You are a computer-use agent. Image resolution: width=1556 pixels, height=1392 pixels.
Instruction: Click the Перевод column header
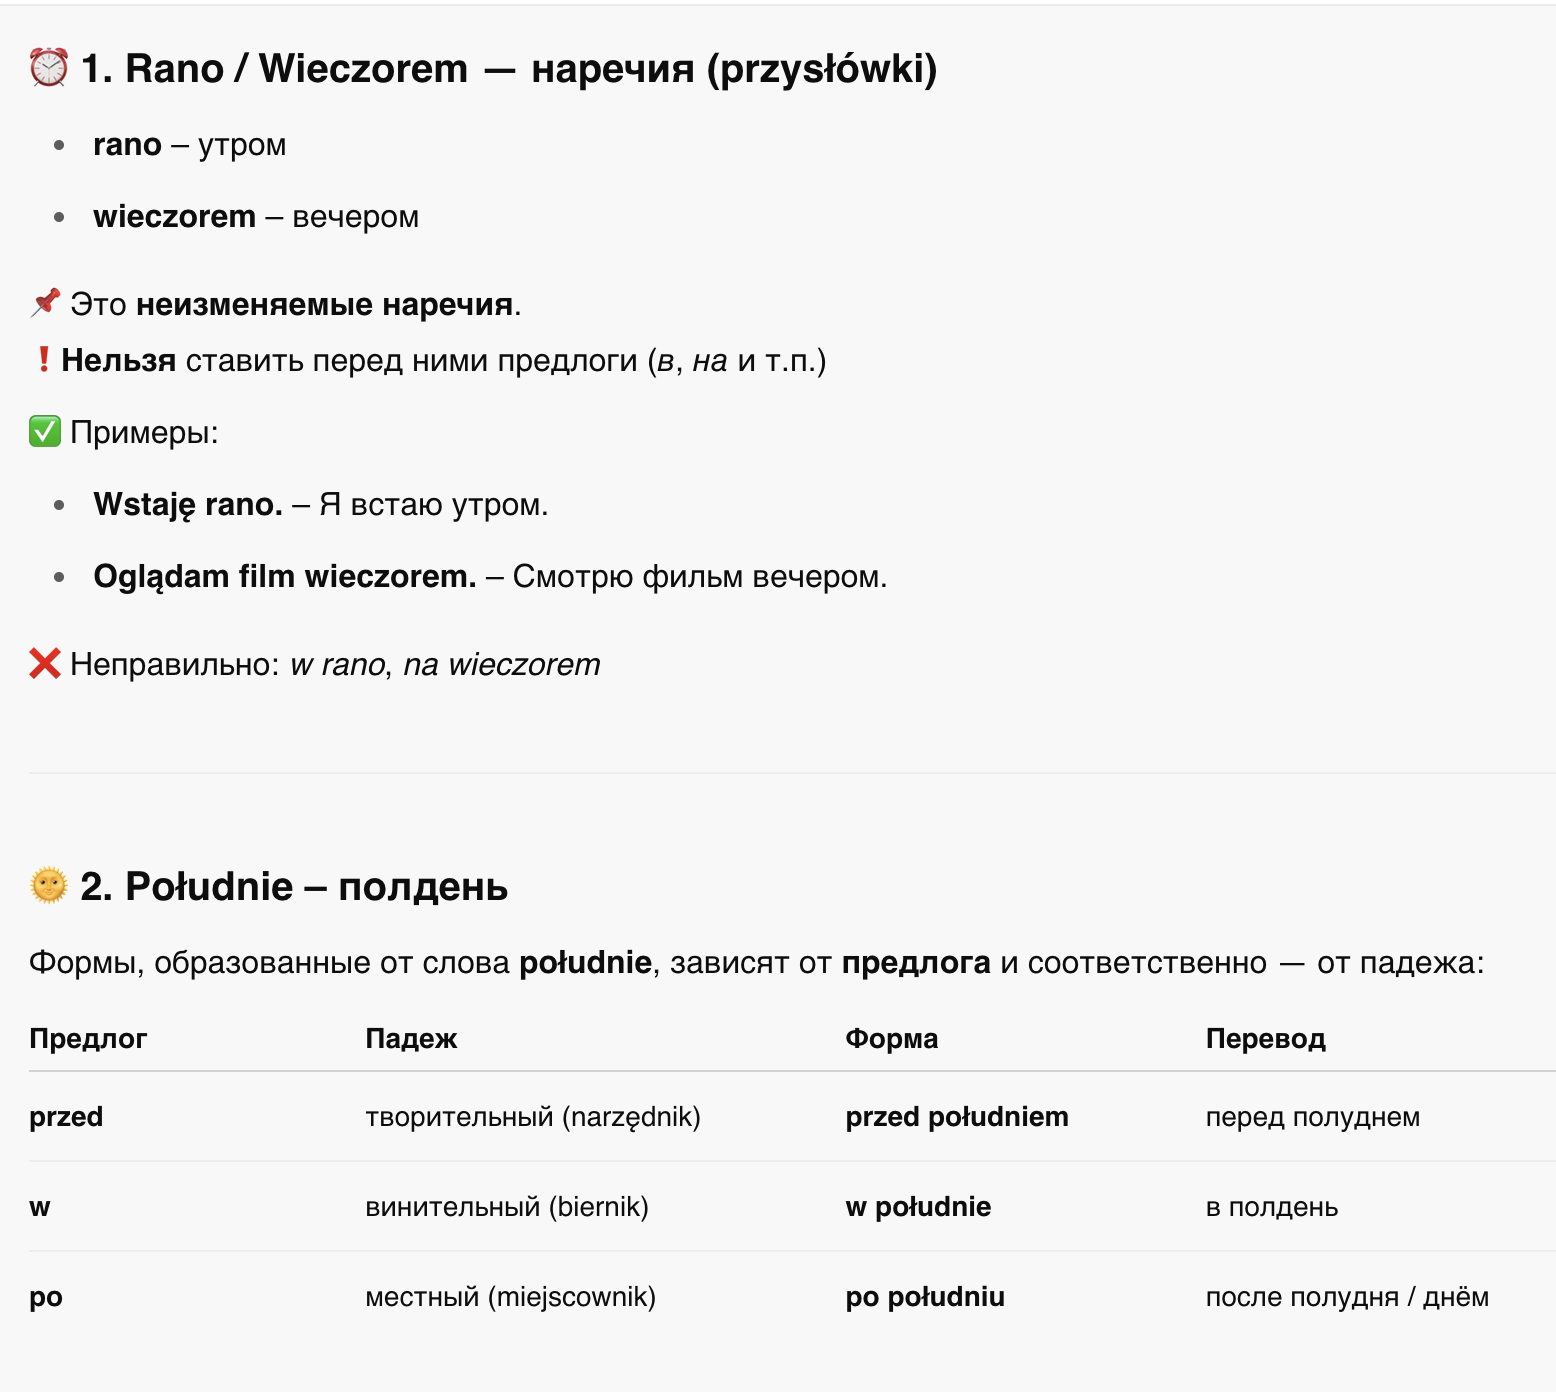tap(1265, 1039)
